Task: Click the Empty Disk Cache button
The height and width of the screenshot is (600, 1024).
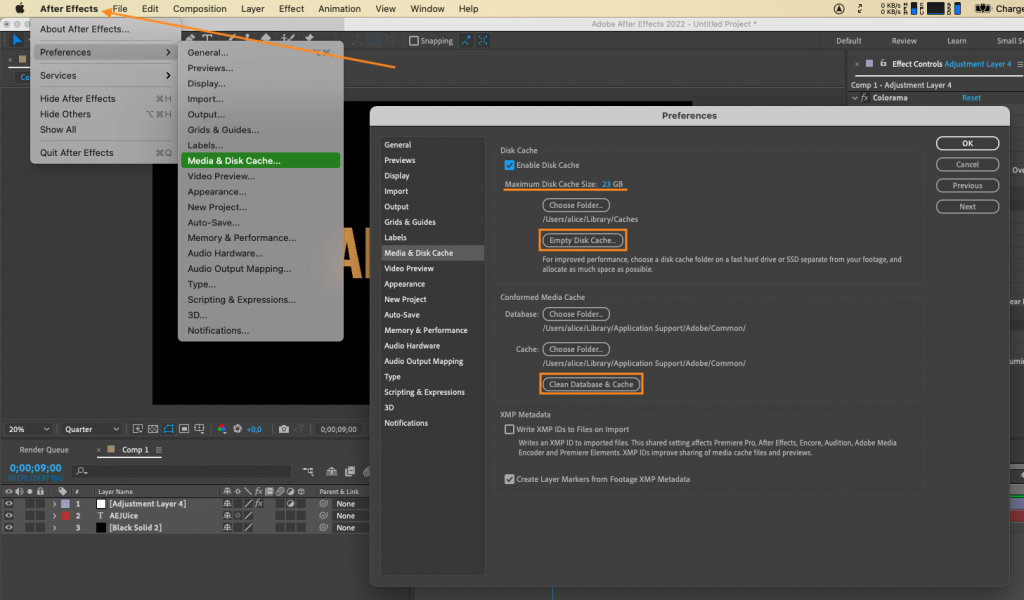Action: coord(583,240)
